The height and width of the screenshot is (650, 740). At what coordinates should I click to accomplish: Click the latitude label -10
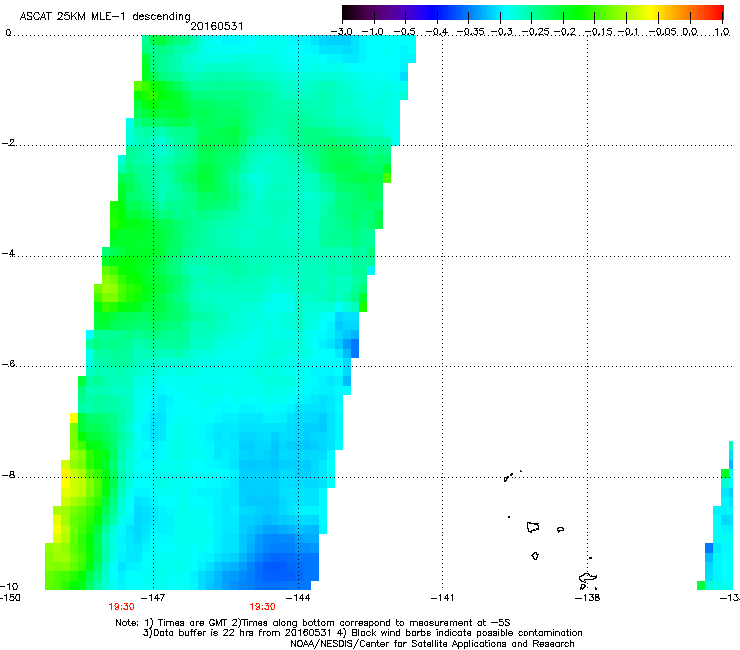(x=9, y=586)
